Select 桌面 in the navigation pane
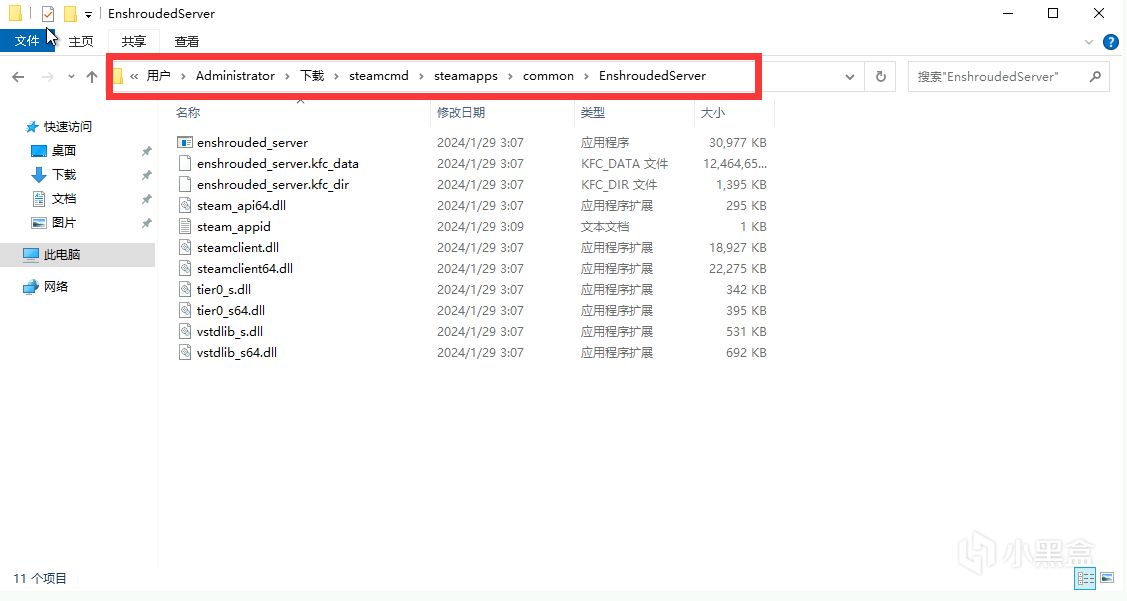 tap(63, 150)
